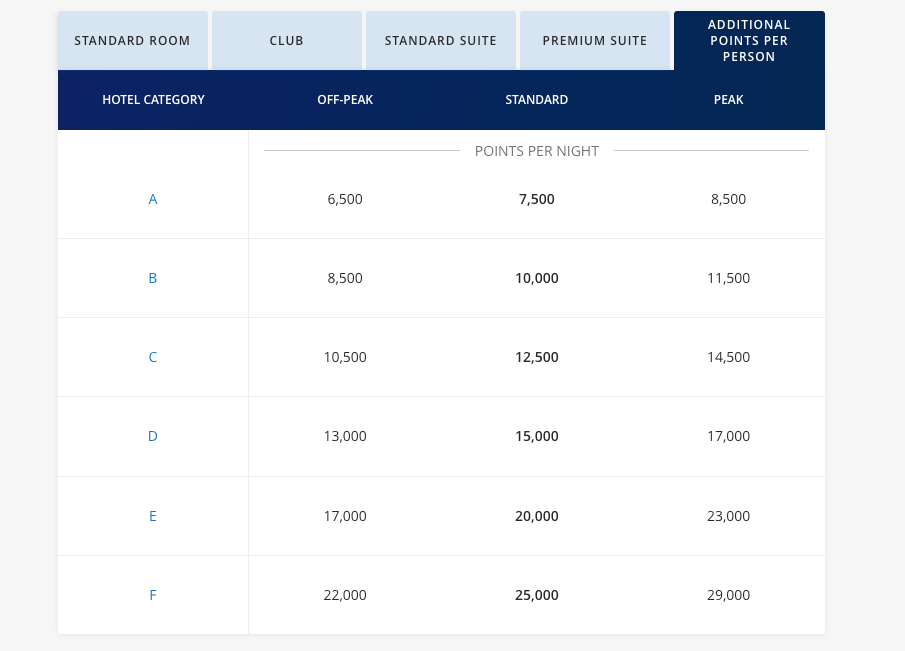
Task: Select the Off-Peak column header
Action: tap(345, 99)
